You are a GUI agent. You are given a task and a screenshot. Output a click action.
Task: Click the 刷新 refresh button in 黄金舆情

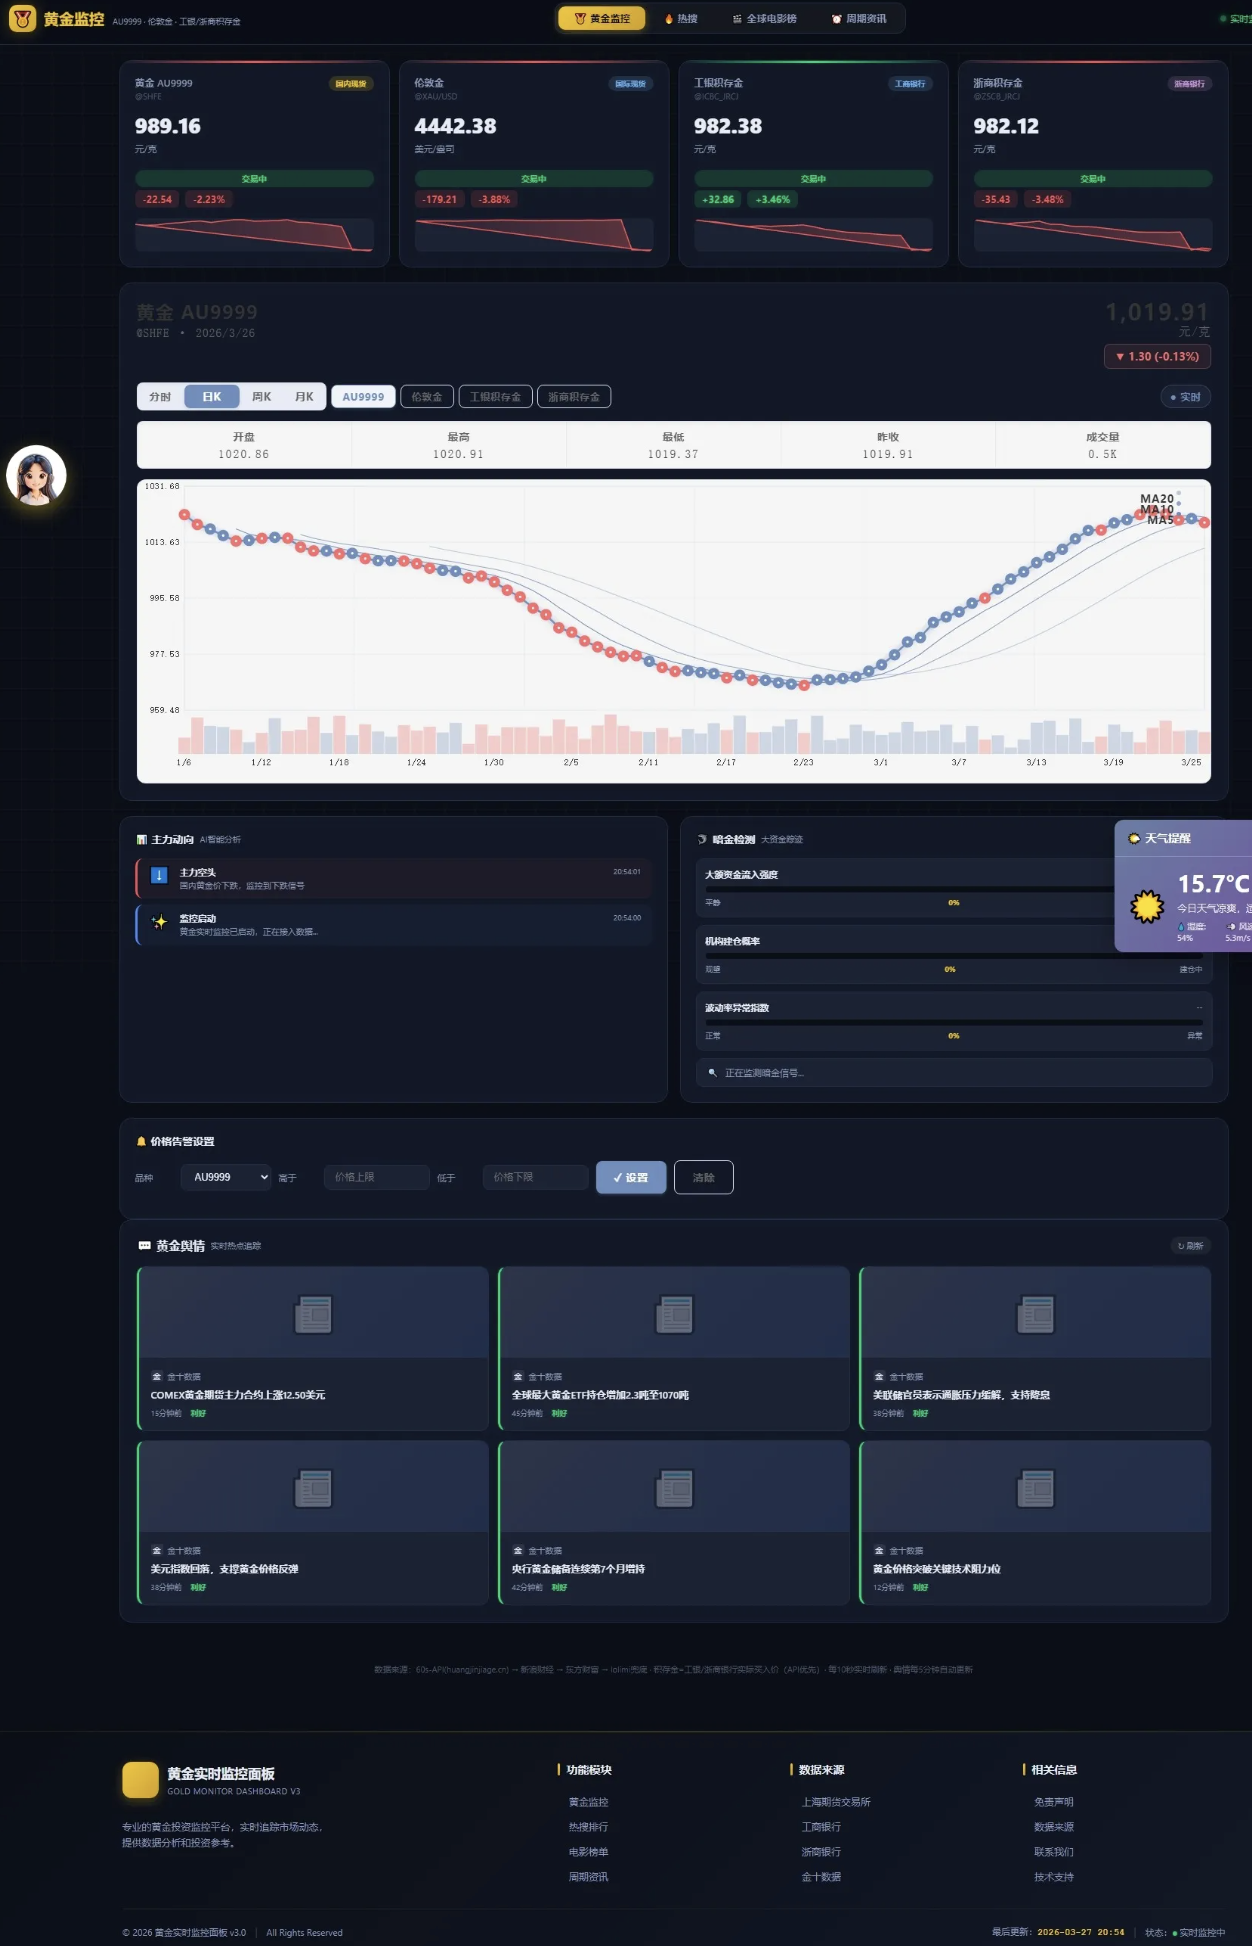[x=1190, y=1246]
